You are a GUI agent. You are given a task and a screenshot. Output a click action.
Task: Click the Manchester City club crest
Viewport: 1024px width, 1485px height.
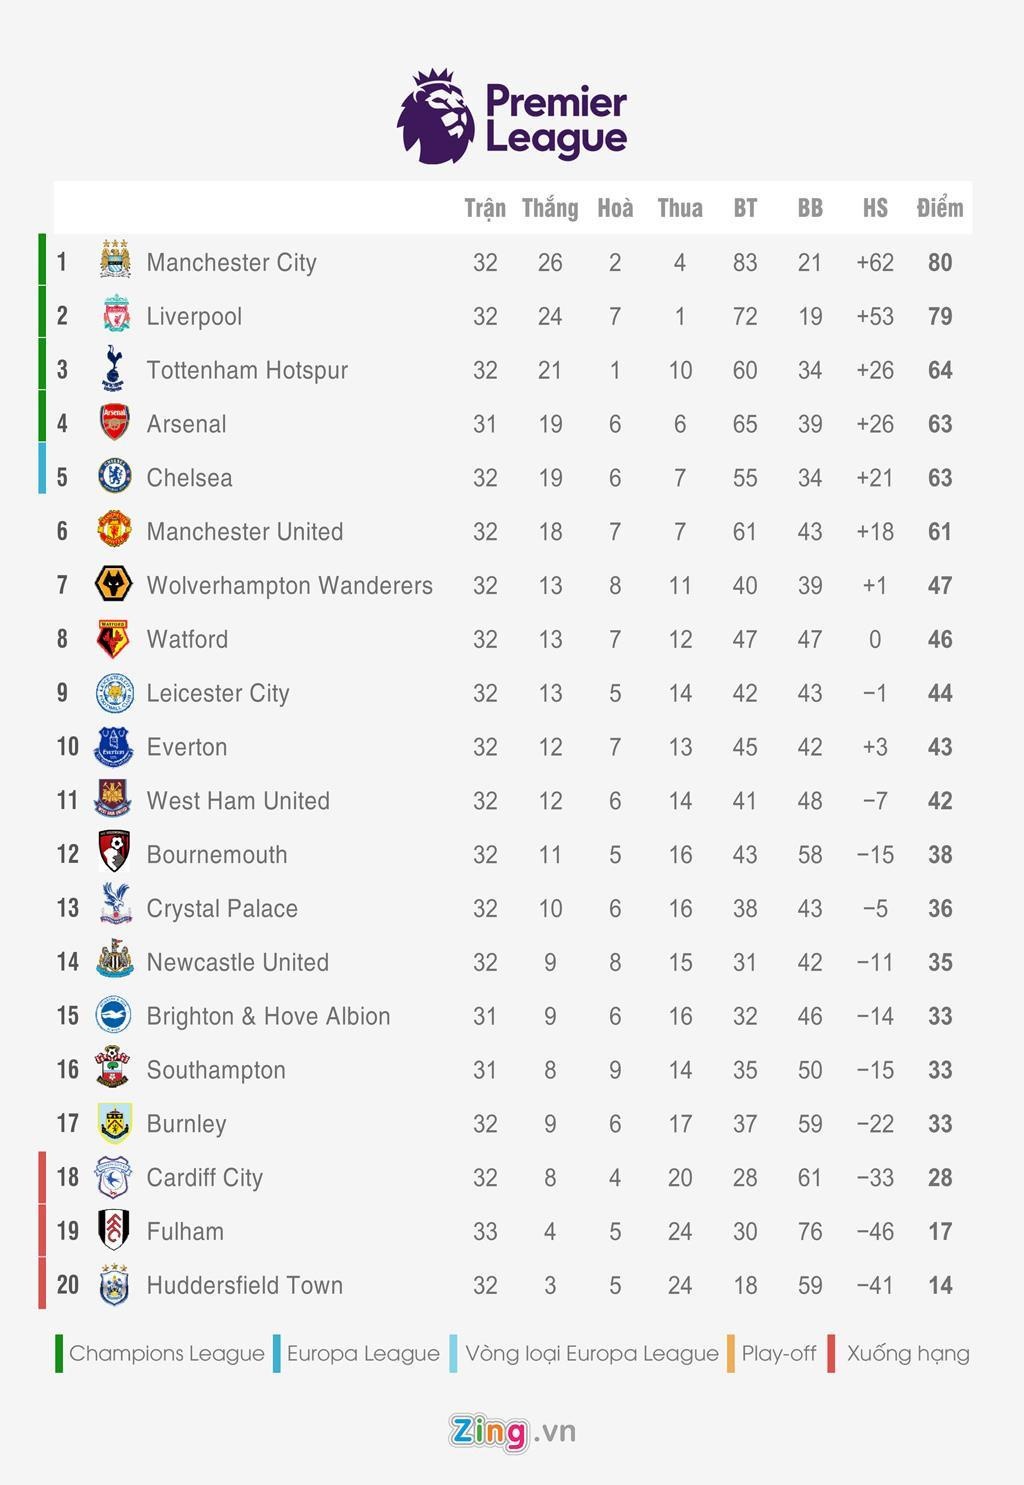tap(115, 261)
